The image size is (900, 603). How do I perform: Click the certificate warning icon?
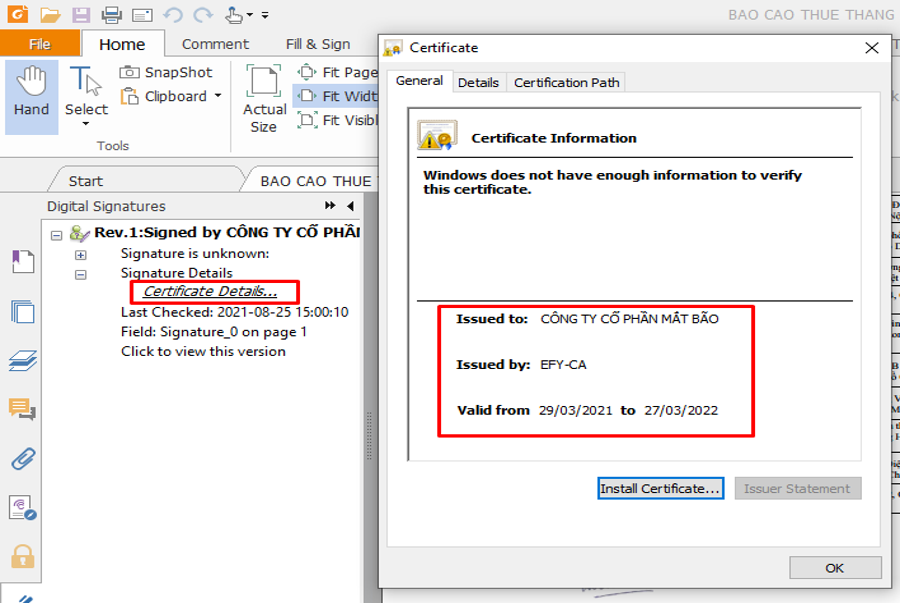tap(436, 135)
